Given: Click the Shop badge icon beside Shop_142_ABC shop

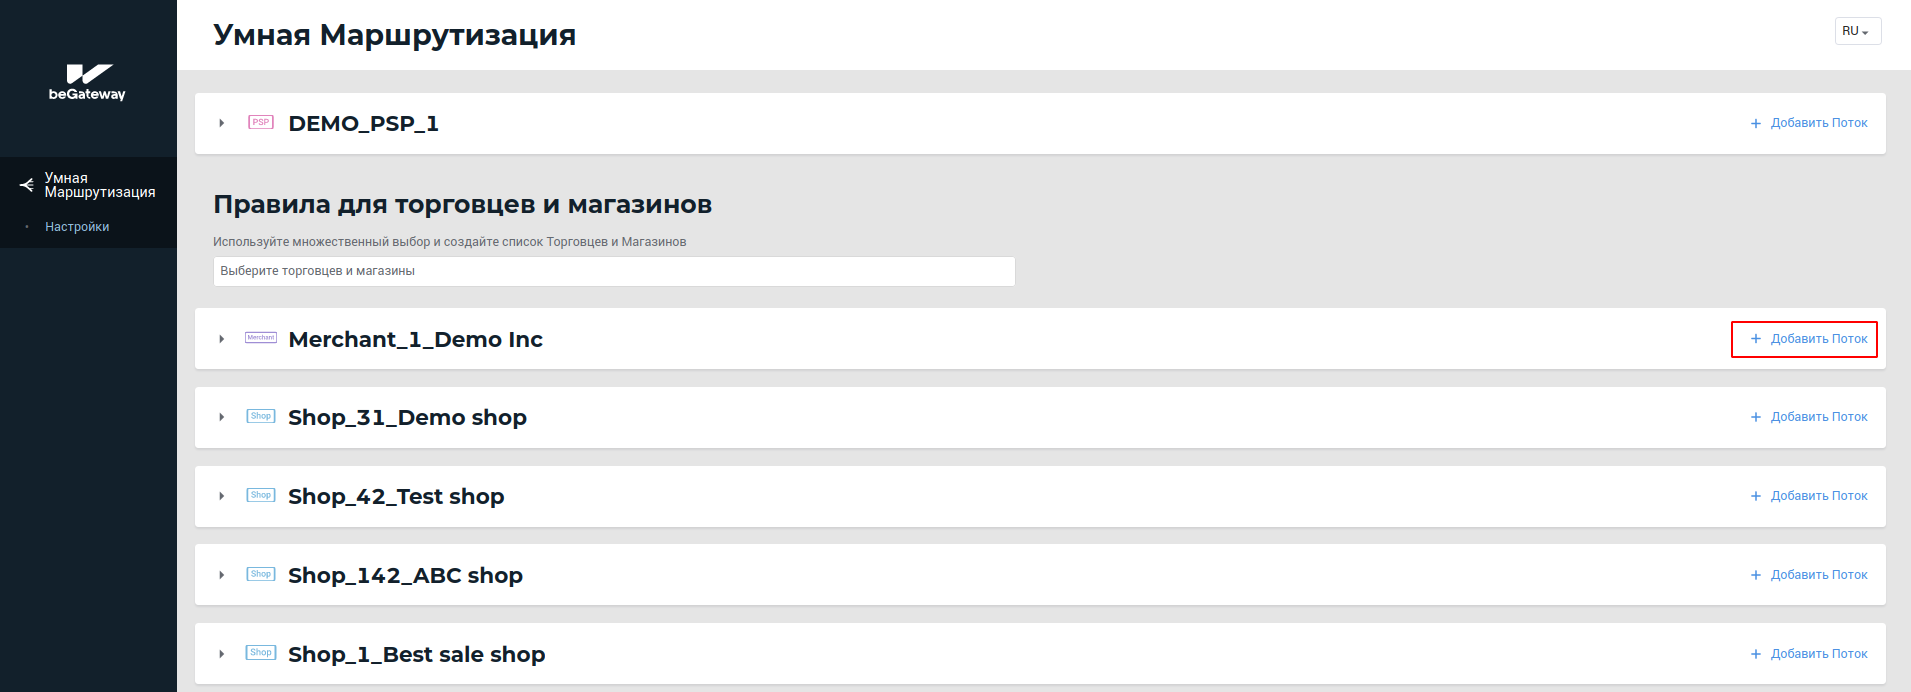Looking at the screenshot, I should 261,574.
